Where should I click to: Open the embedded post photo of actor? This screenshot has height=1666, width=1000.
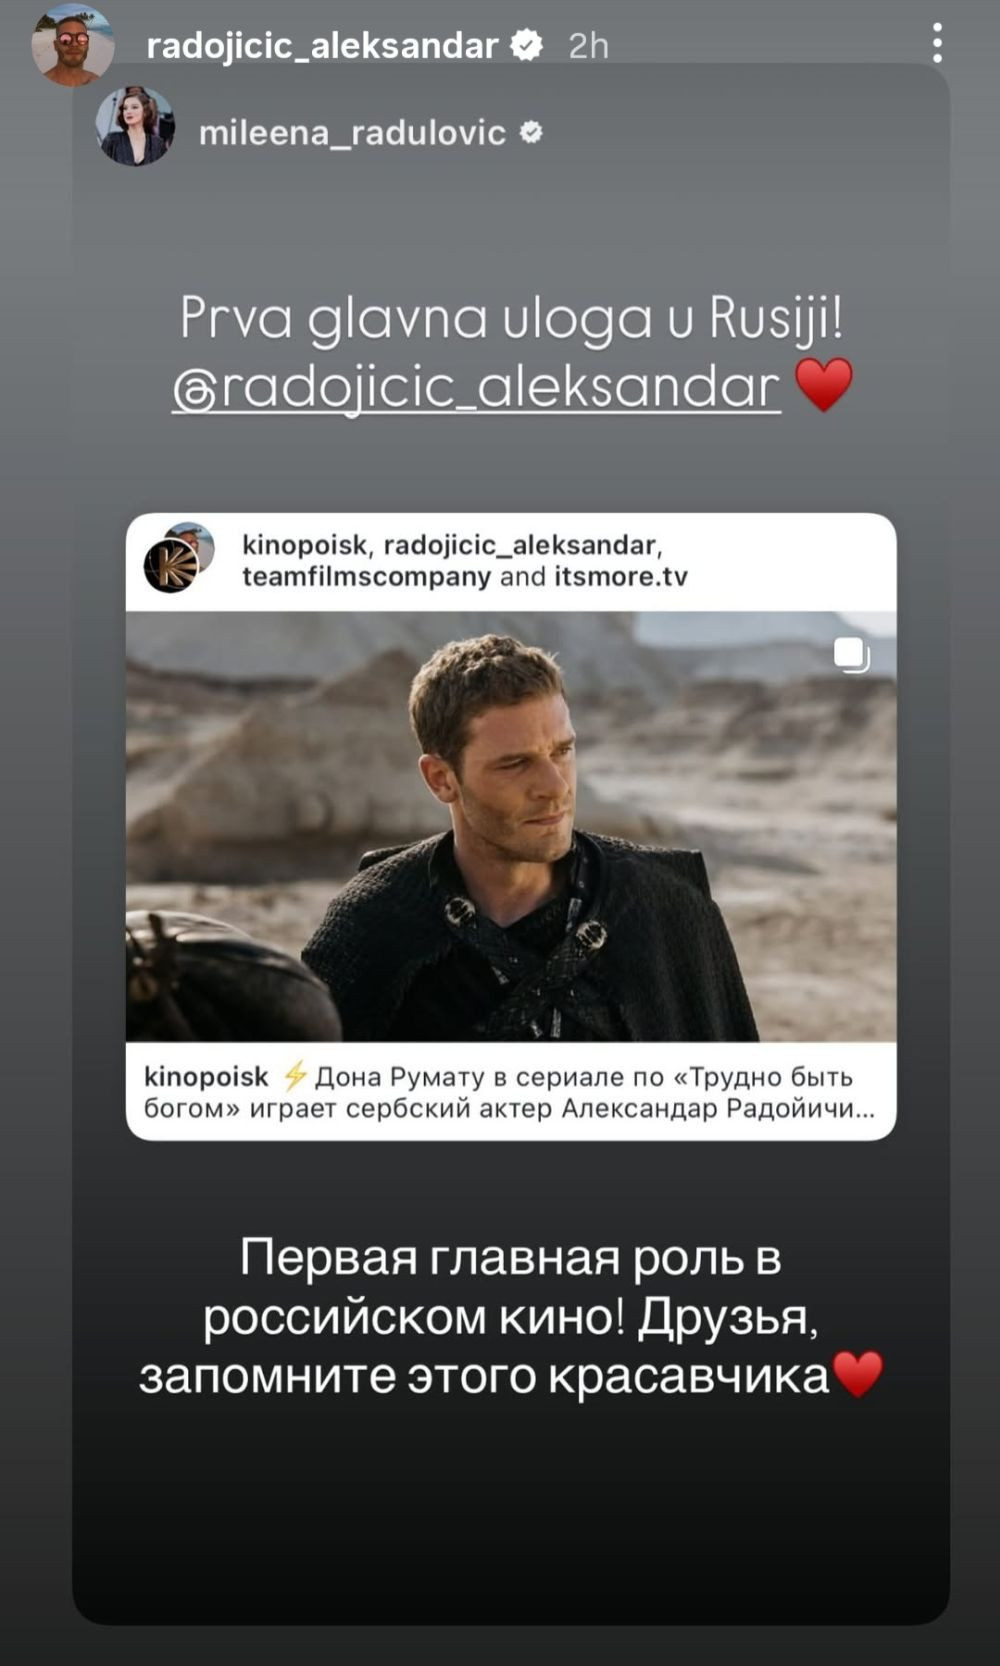(x=511, y=826)
